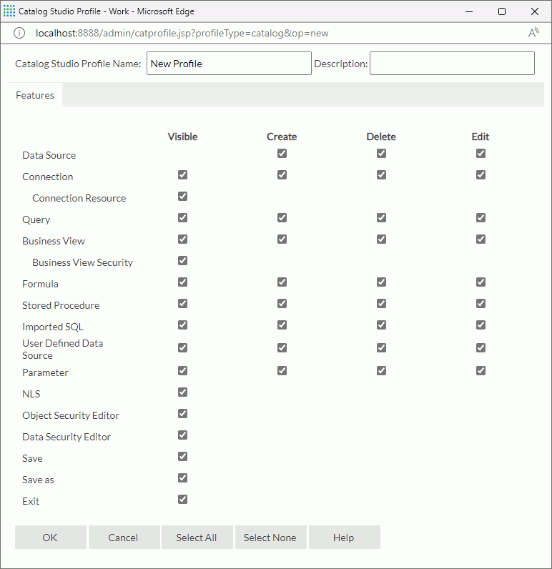Toggle Parameter Delete checkbox

[381, 371]
